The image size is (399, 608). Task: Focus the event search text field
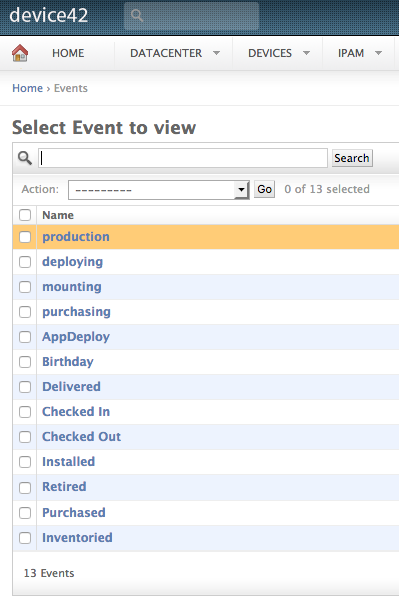183,158
